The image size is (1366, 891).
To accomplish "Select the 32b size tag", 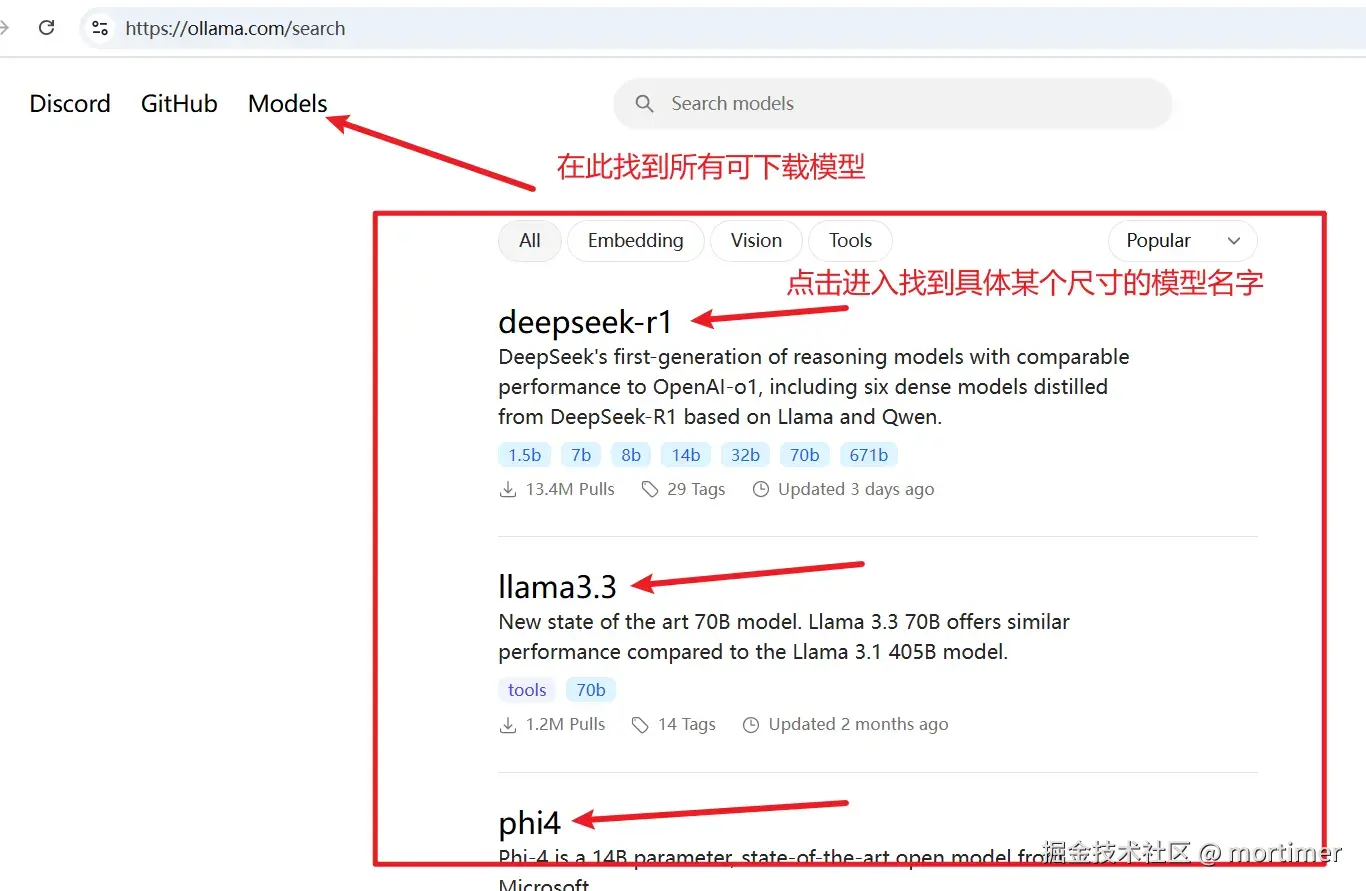I will pos(745,455).
